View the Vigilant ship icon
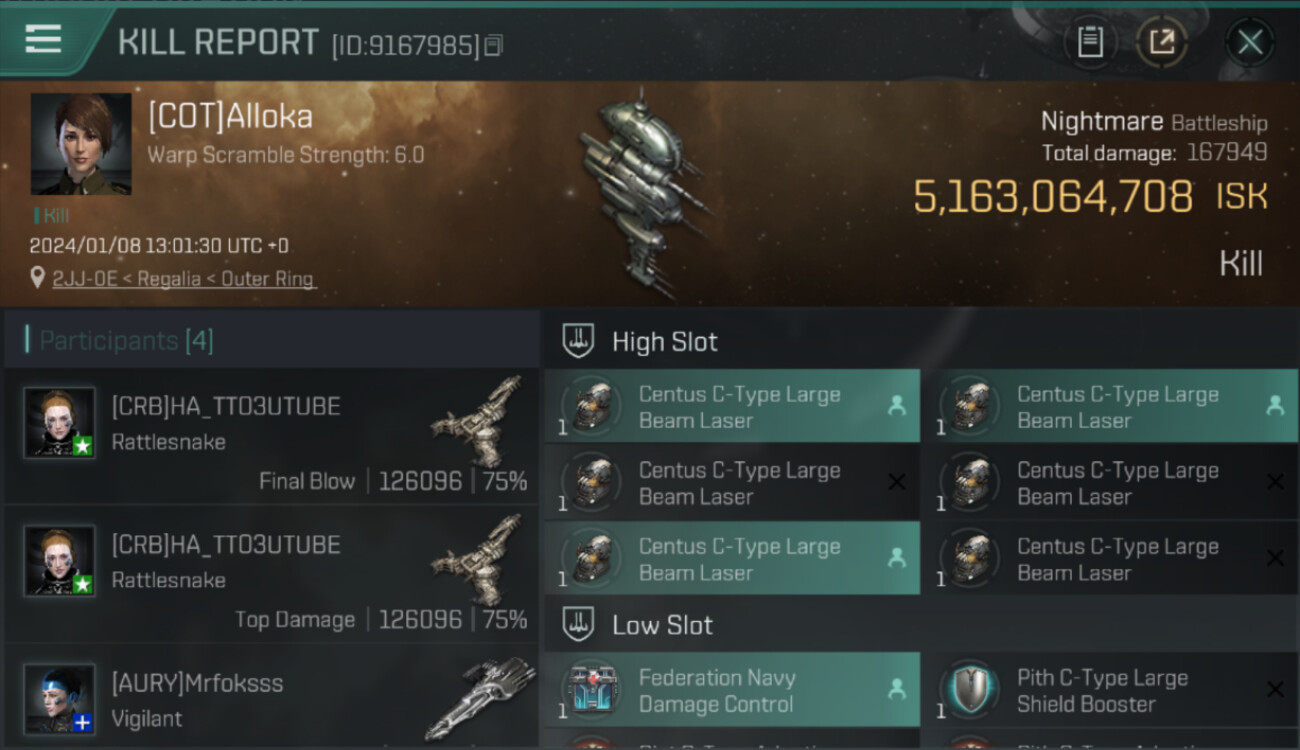The image size is (1300, 750). (480, 698)
